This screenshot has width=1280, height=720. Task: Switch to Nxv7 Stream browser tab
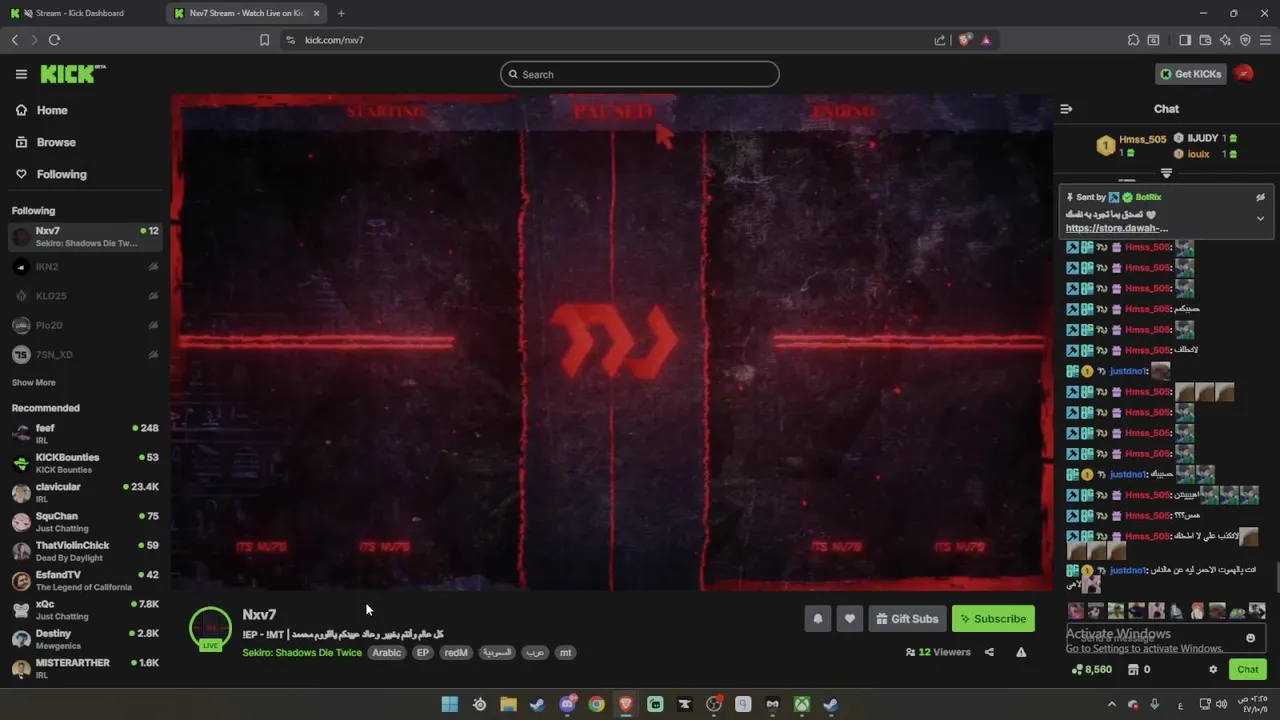coord(247,13)
